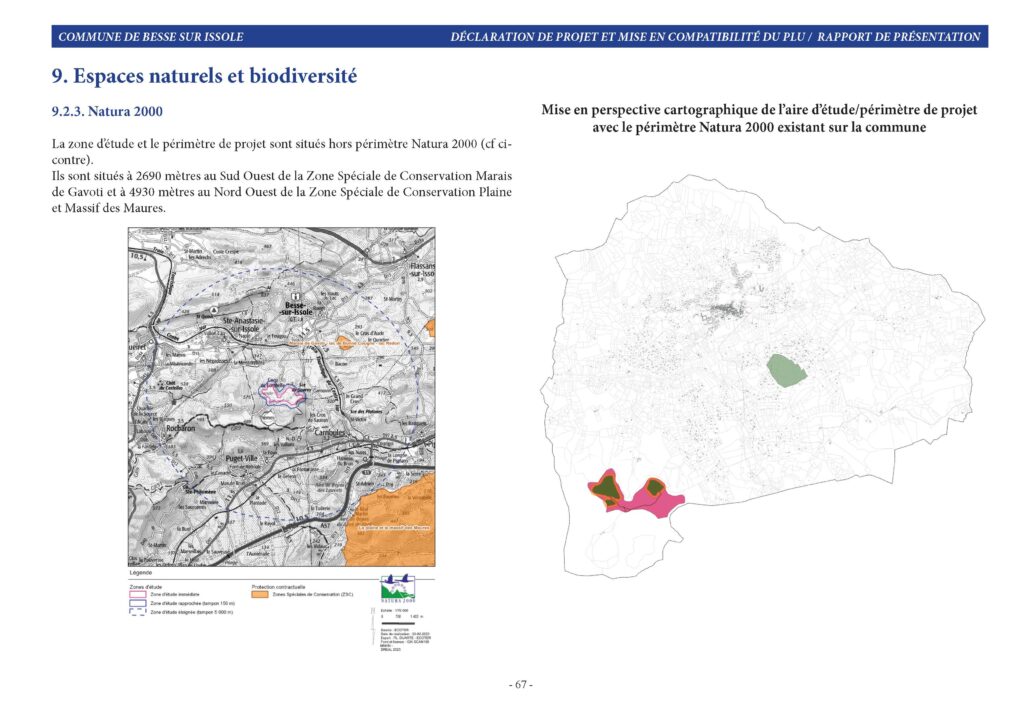
Task: Click the green area on commune map
Action: tap(786, 370)
